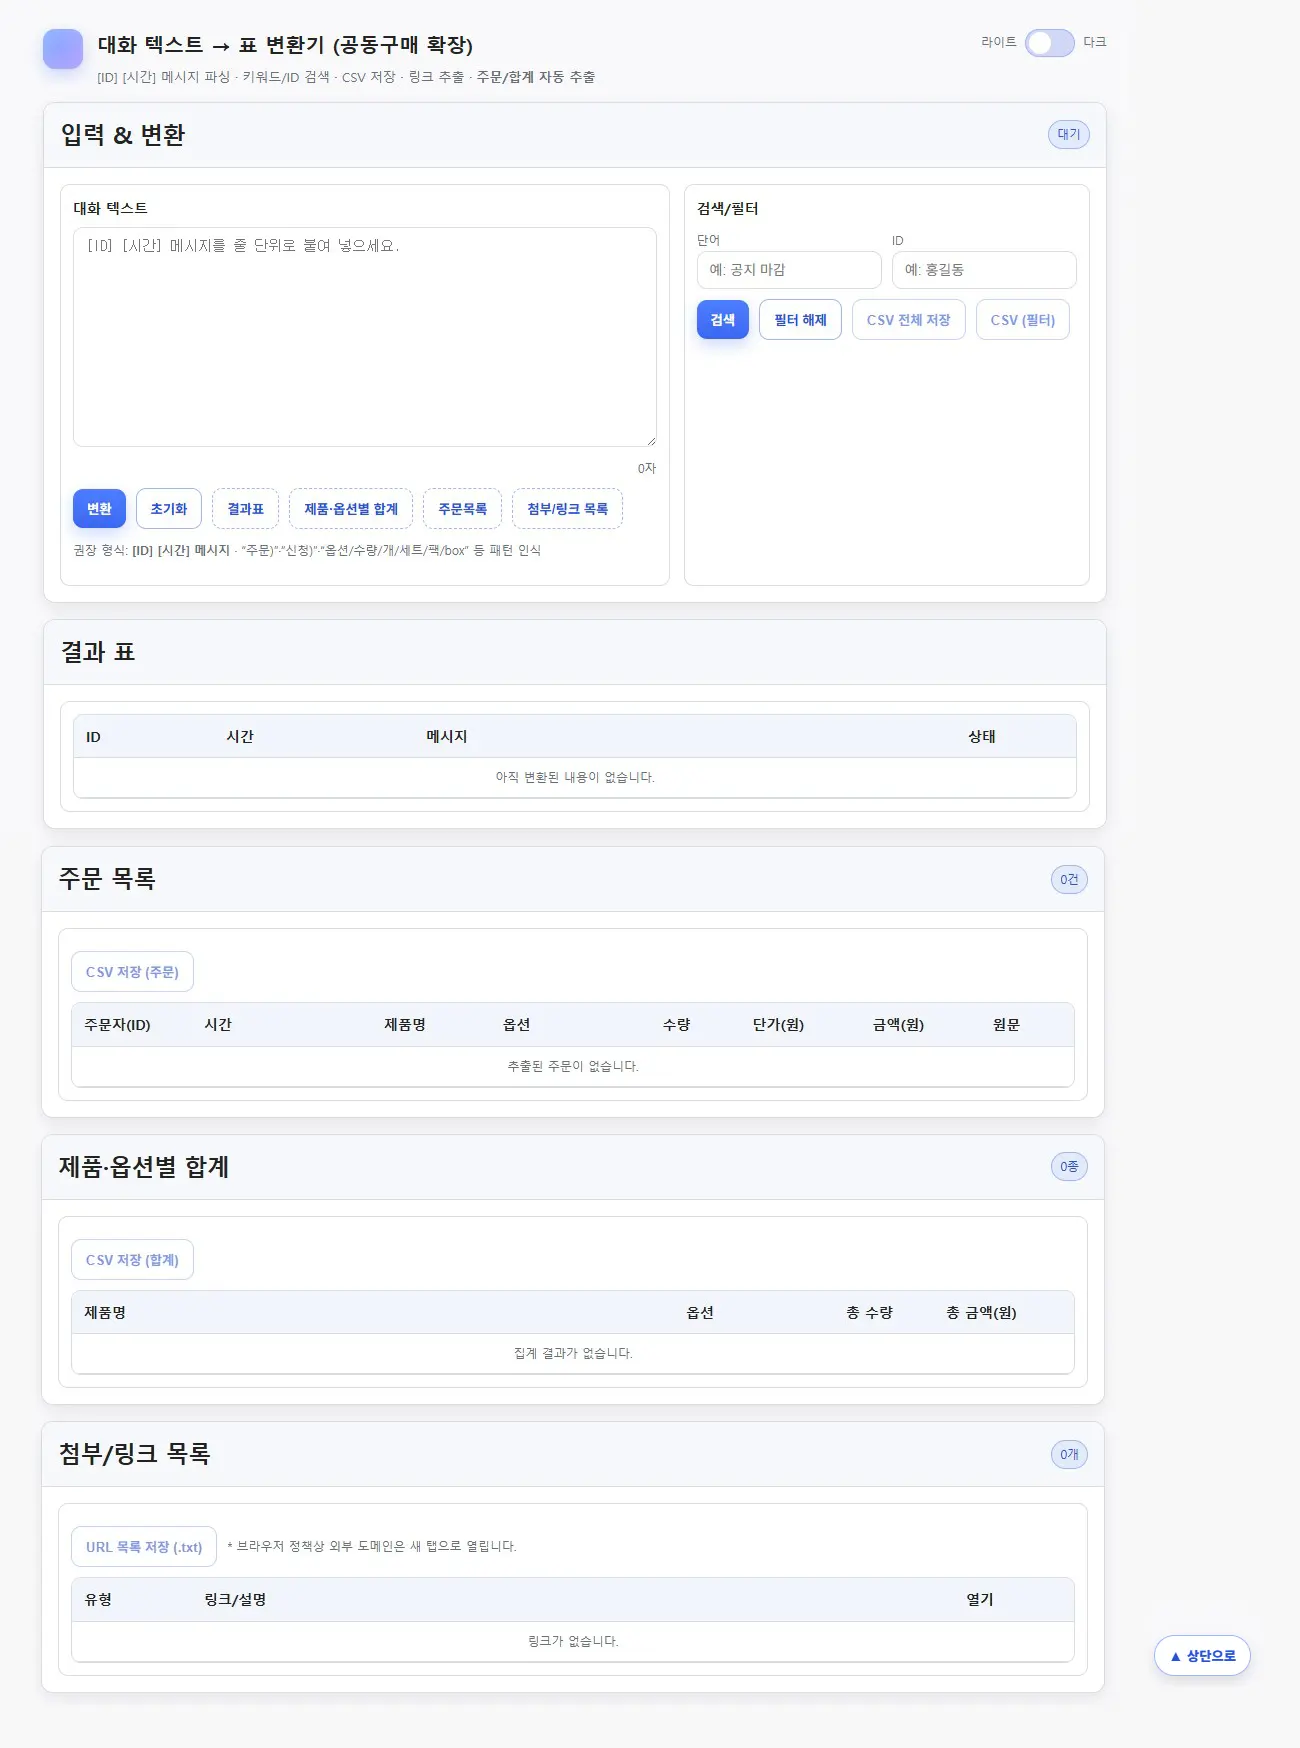This screenshot has height=1748, width=1300.
Task: Click the purple app logo icon
Action: pyautogui.click(x=63, y=49)
